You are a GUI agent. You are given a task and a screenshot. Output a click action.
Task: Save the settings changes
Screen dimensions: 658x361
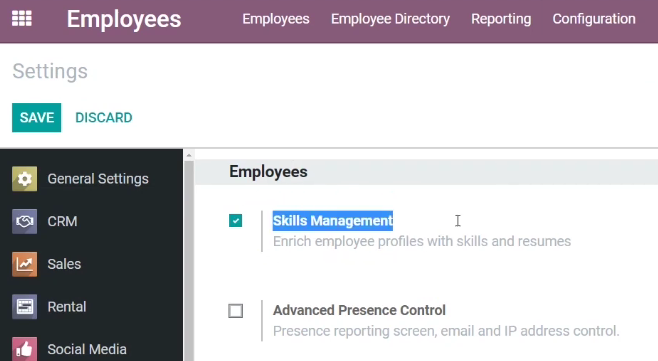point(37,118)
